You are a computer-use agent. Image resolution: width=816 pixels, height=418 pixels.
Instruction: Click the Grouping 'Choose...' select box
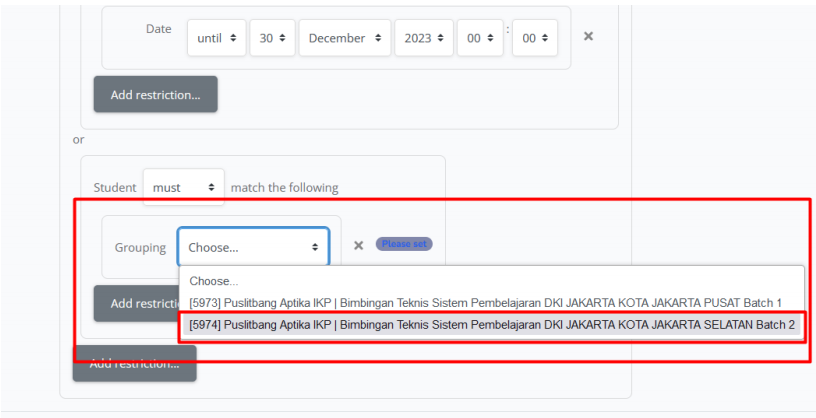coord(253,247)
